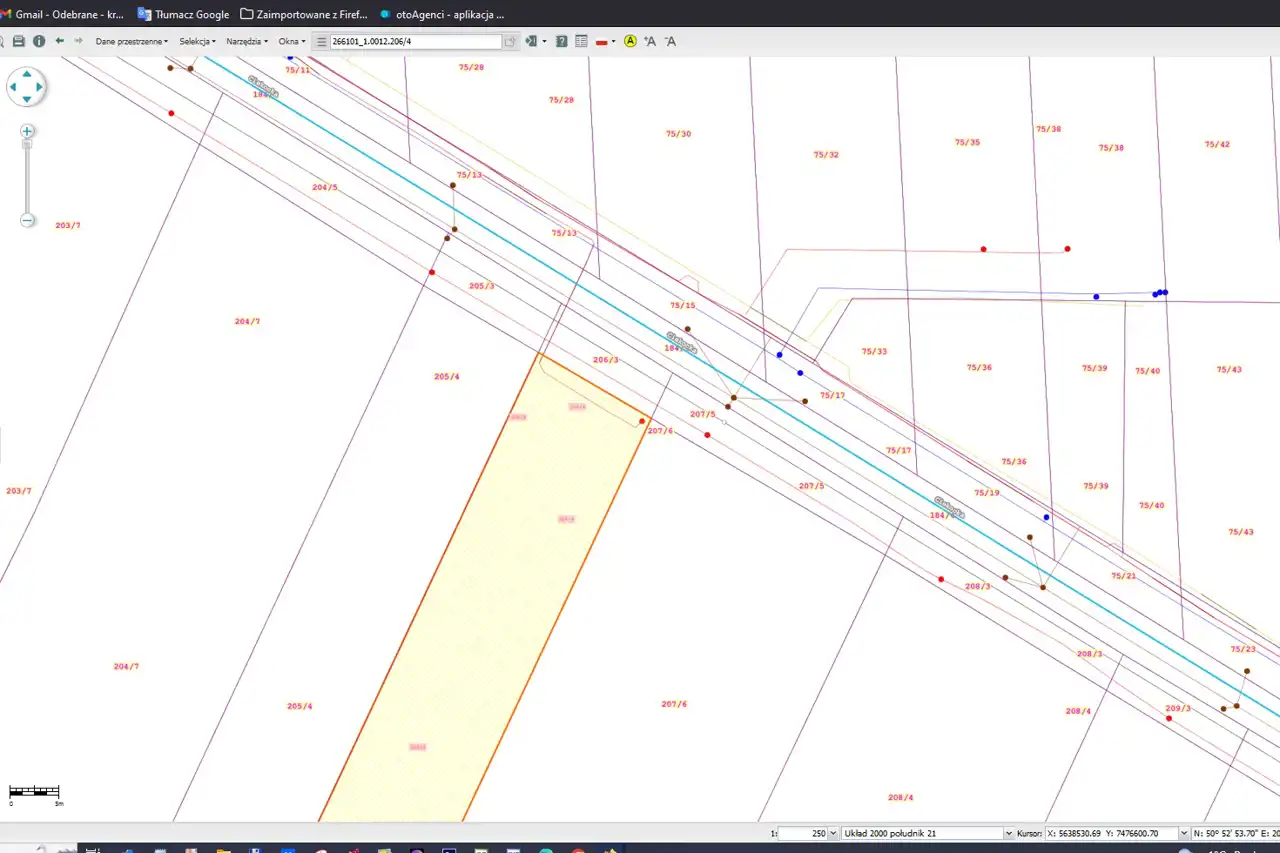Open the Tłumacz Google bookmark

[x=183, y=14]
